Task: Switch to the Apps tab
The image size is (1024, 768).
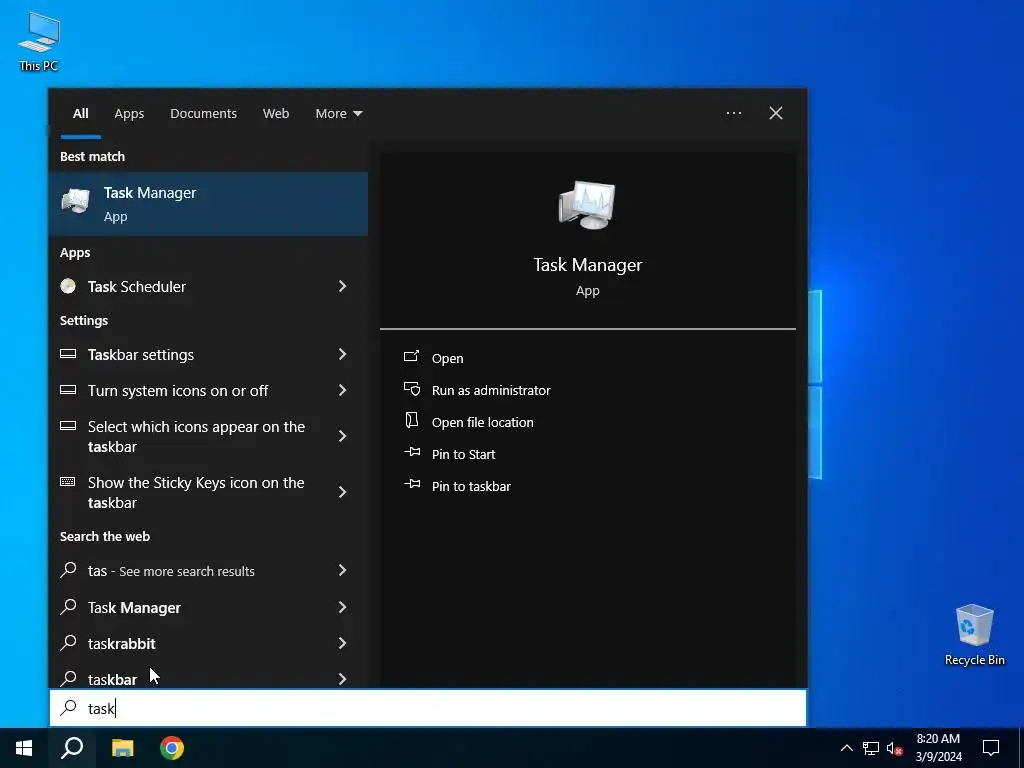Action: click(x=129, y=114)
